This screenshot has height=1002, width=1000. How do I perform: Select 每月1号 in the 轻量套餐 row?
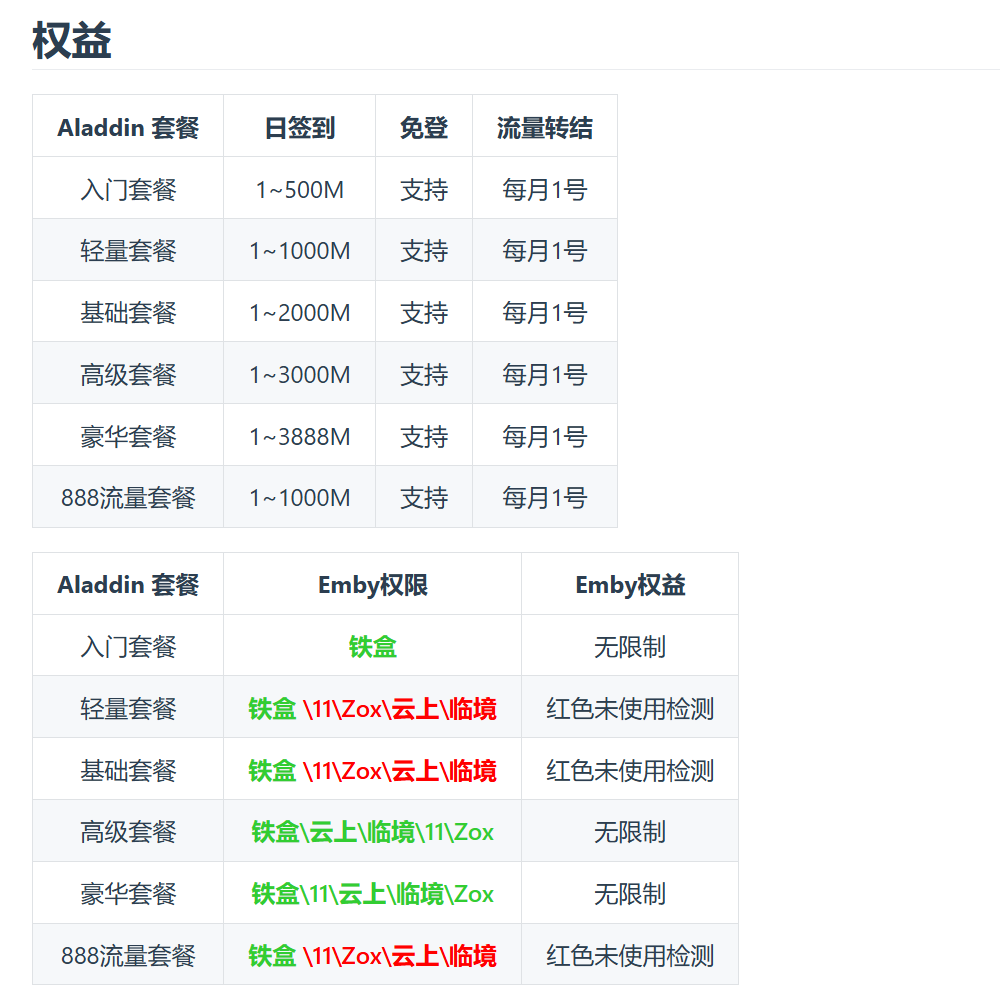(x=544, y=251)
